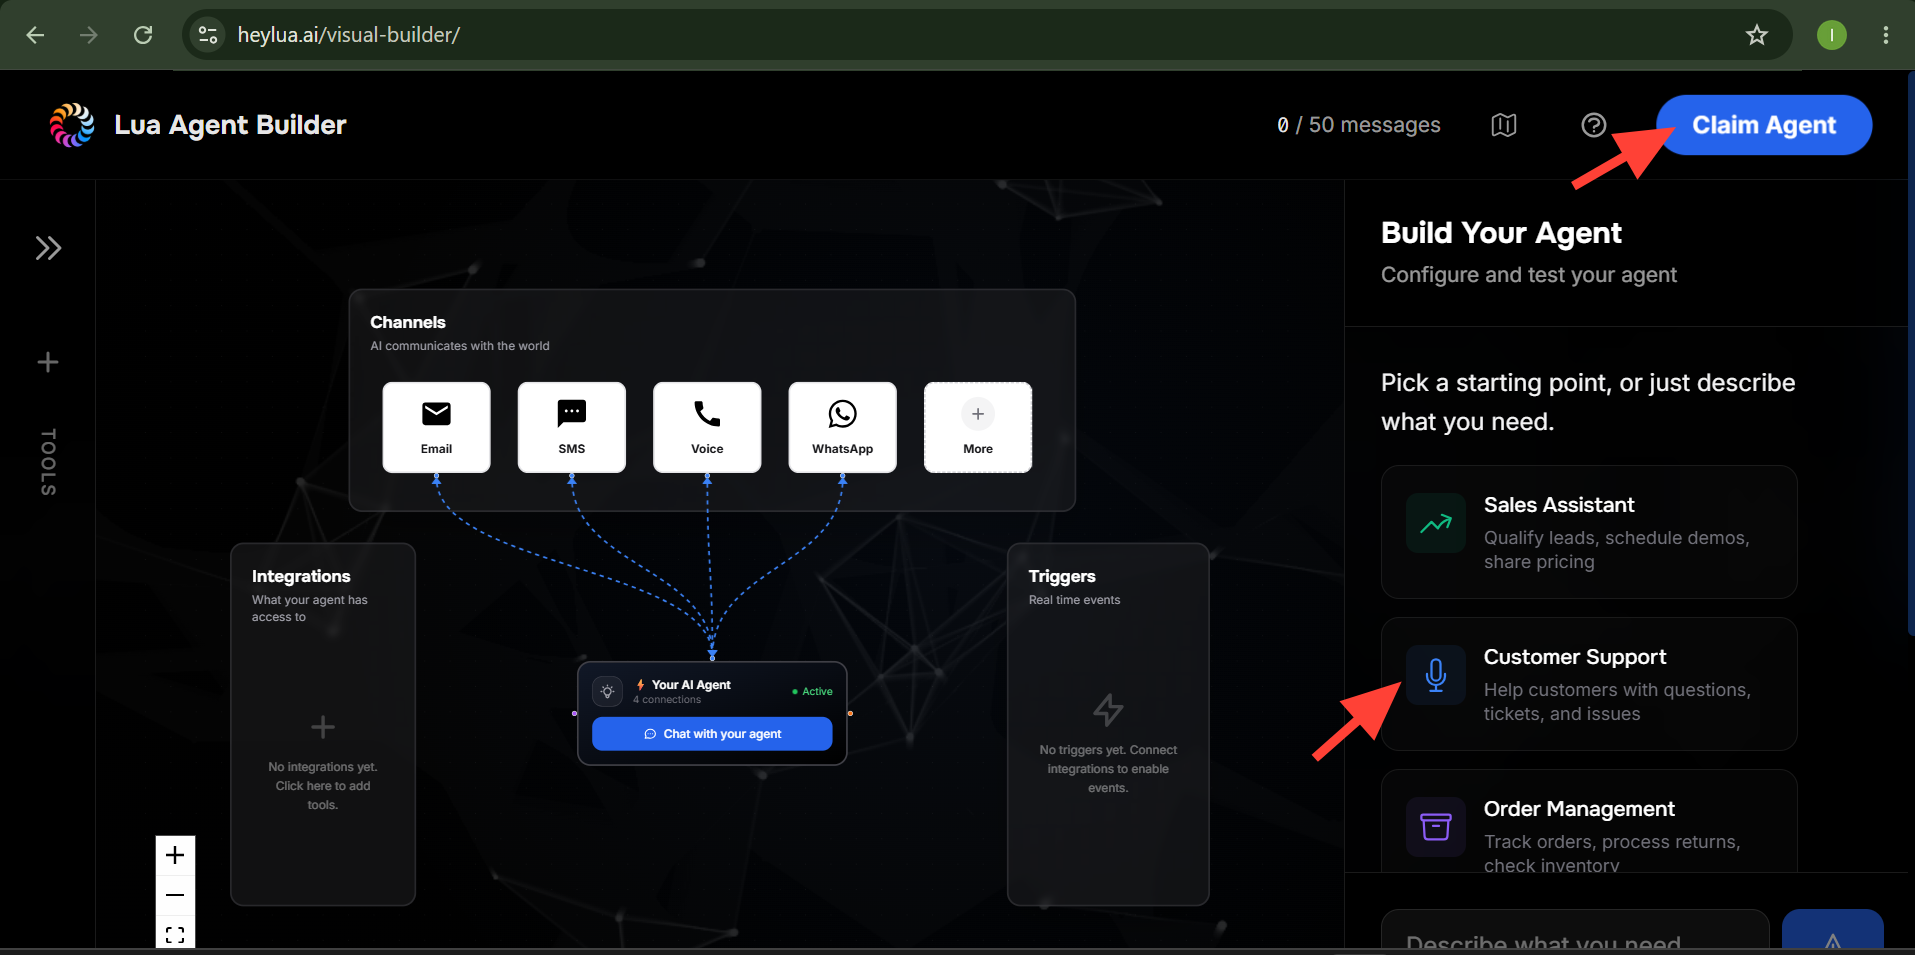The height and width of the screenshot is (955, 1915).
Task: Click the Triggers panel heading
Action: coord(1062,576)
